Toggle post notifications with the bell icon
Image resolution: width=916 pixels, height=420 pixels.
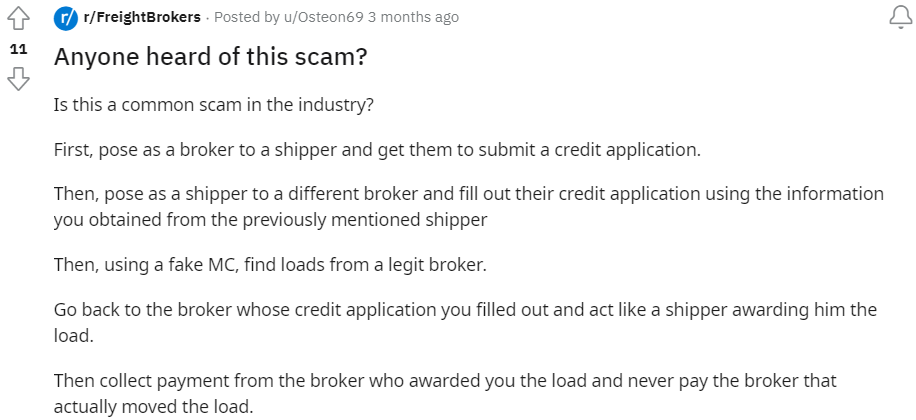pyautogui.click(x=900, y=18)
